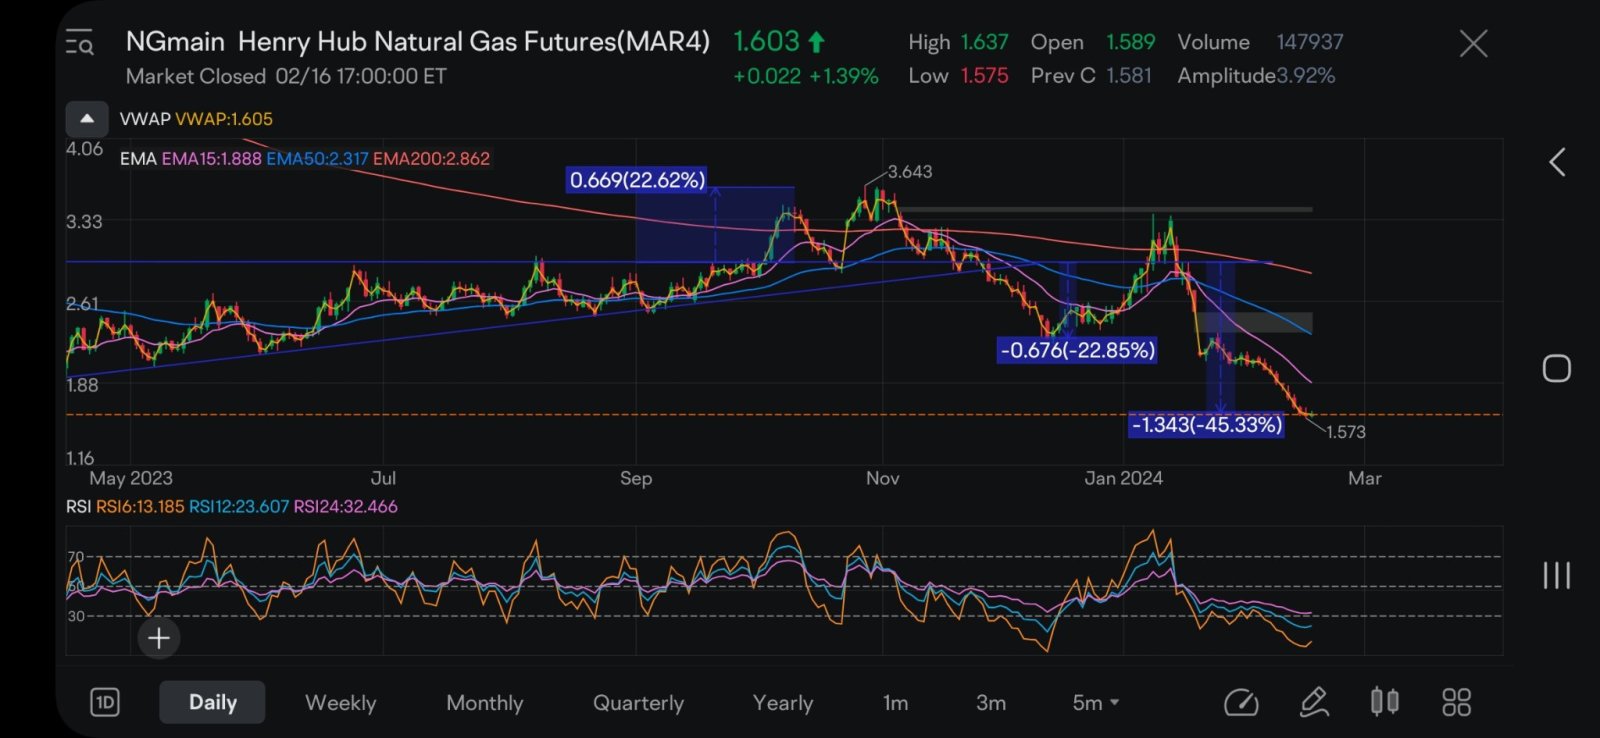Open the four-squares layout menu icon
Screen dimensions: 1600x738
1456,702
